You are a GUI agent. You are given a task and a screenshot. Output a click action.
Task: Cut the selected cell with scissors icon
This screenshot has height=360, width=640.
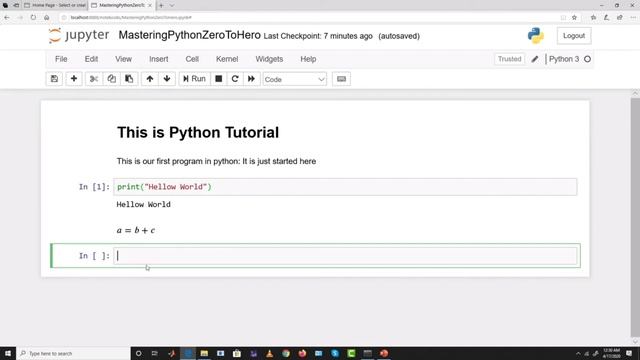[93, 79]
